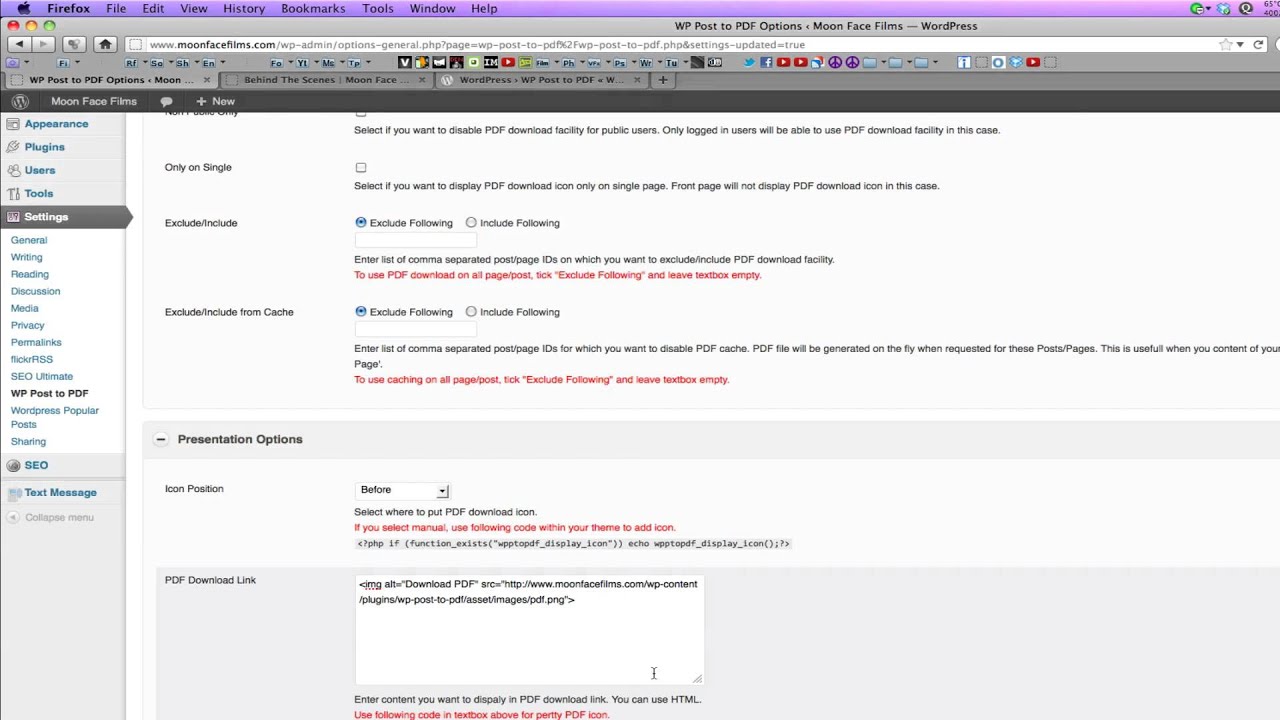1280x720 pixels.
Task: Open the Sharing settings link
Action: (x=28, y=441)
